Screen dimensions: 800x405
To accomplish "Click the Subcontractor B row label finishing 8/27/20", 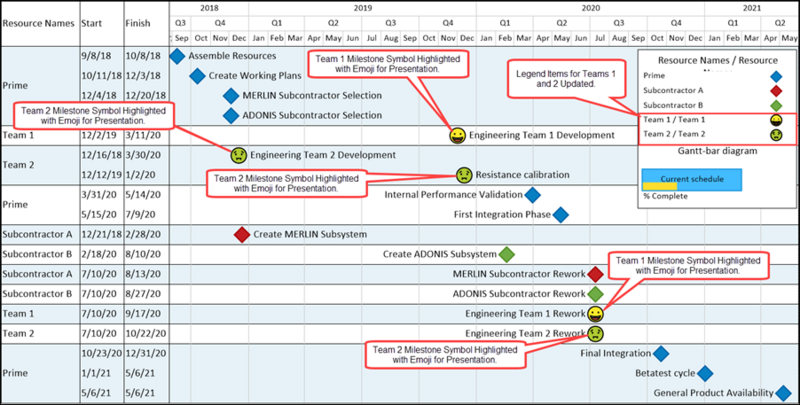I will coord(37,294).
